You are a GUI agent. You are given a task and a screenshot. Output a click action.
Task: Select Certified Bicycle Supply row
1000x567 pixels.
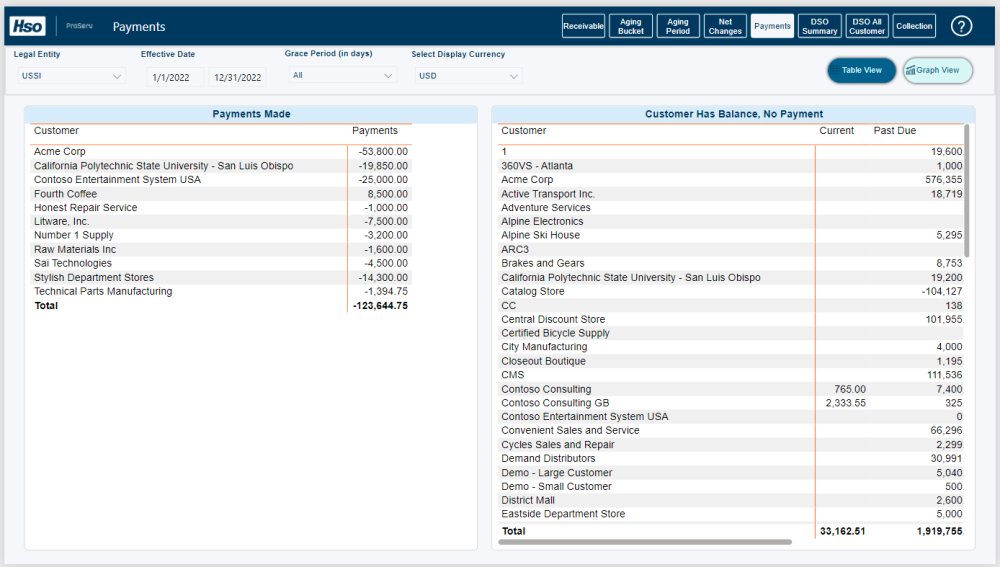click(x=730, y=333)
